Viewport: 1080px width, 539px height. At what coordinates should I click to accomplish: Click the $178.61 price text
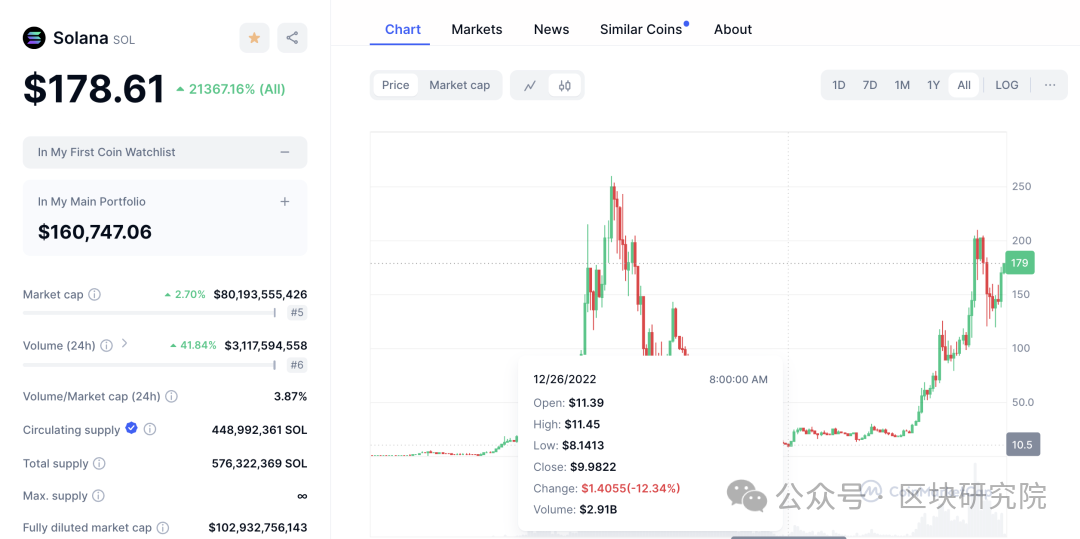click(x=94, y=89)
